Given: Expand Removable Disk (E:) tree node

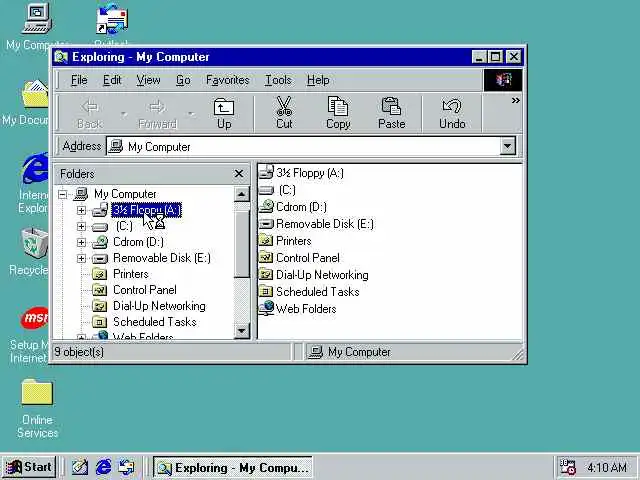Looking at the screenshot, I should pyautogui.click(x=81, y=258).
